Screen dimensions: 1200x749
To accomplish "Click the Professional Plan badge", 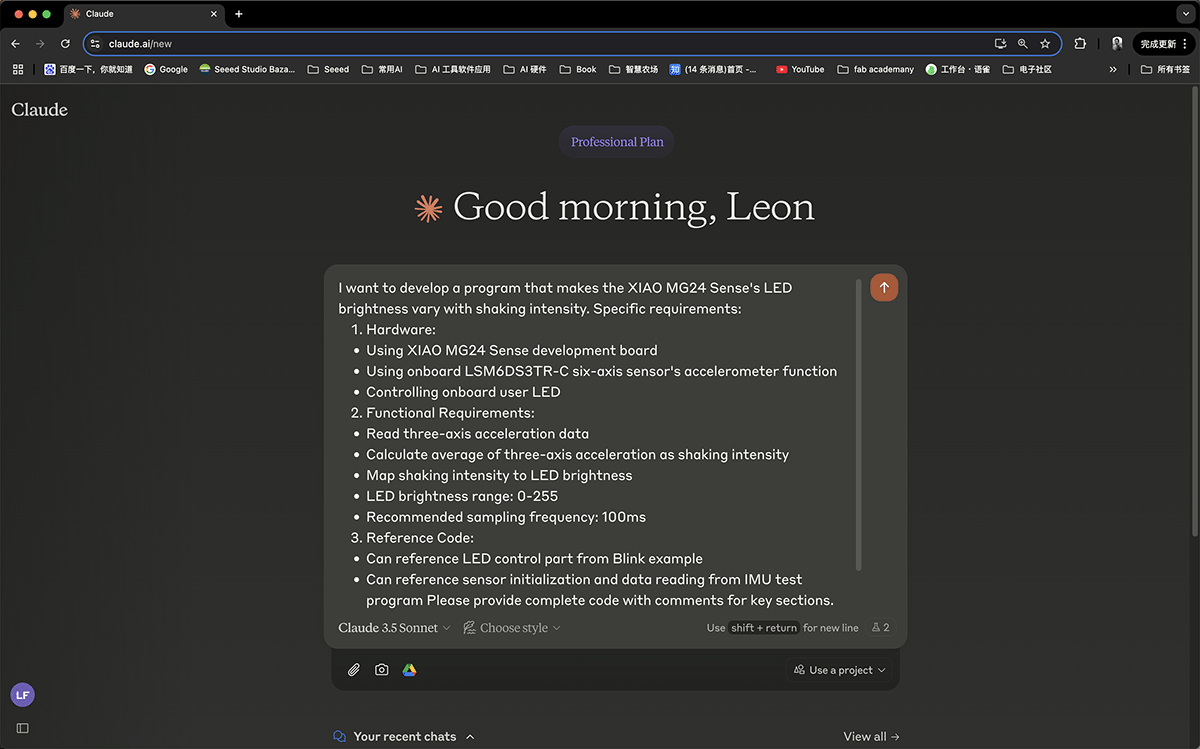I will click(617, 142).
